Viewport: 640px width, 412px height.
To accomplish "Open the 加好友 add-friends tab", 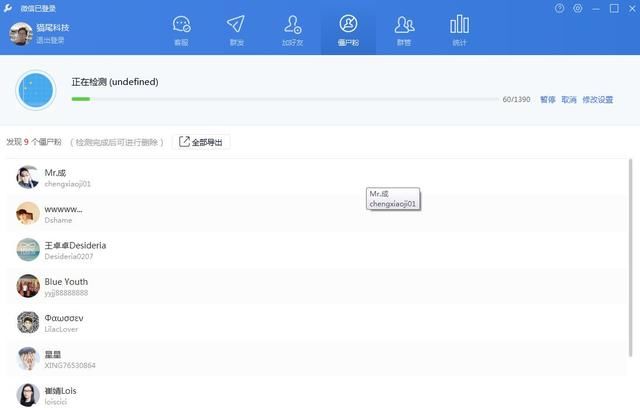I will pyautogui.click(x=292, y=31).
